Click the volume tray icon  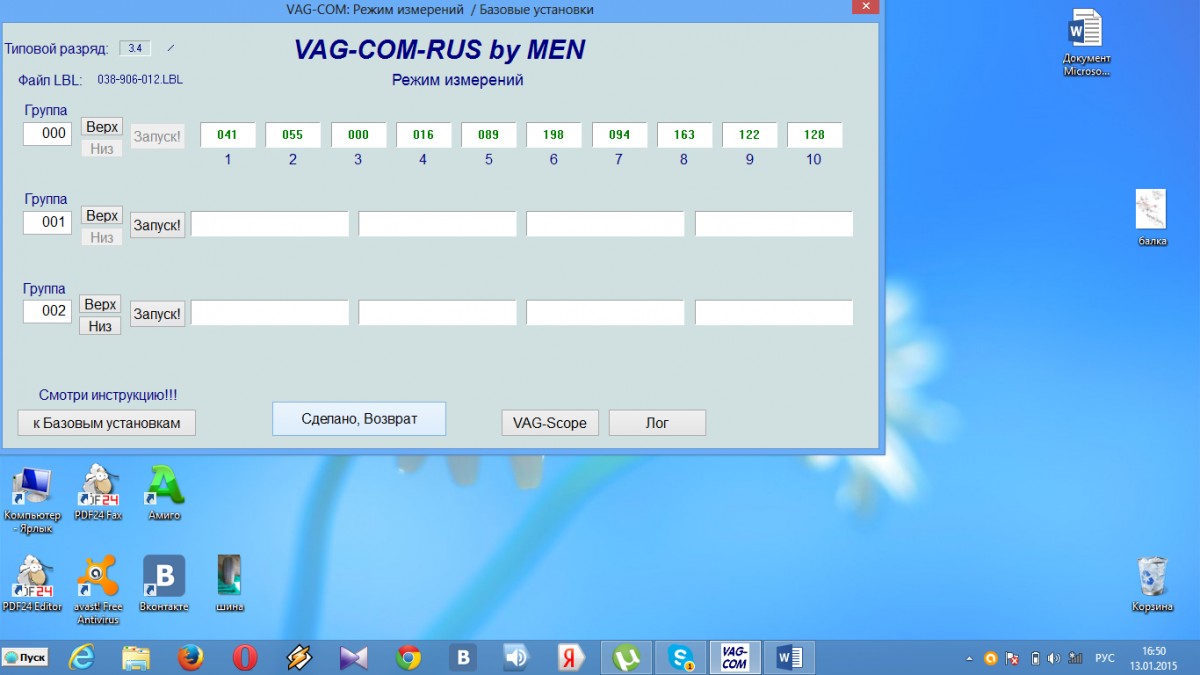pos(1056,658)
